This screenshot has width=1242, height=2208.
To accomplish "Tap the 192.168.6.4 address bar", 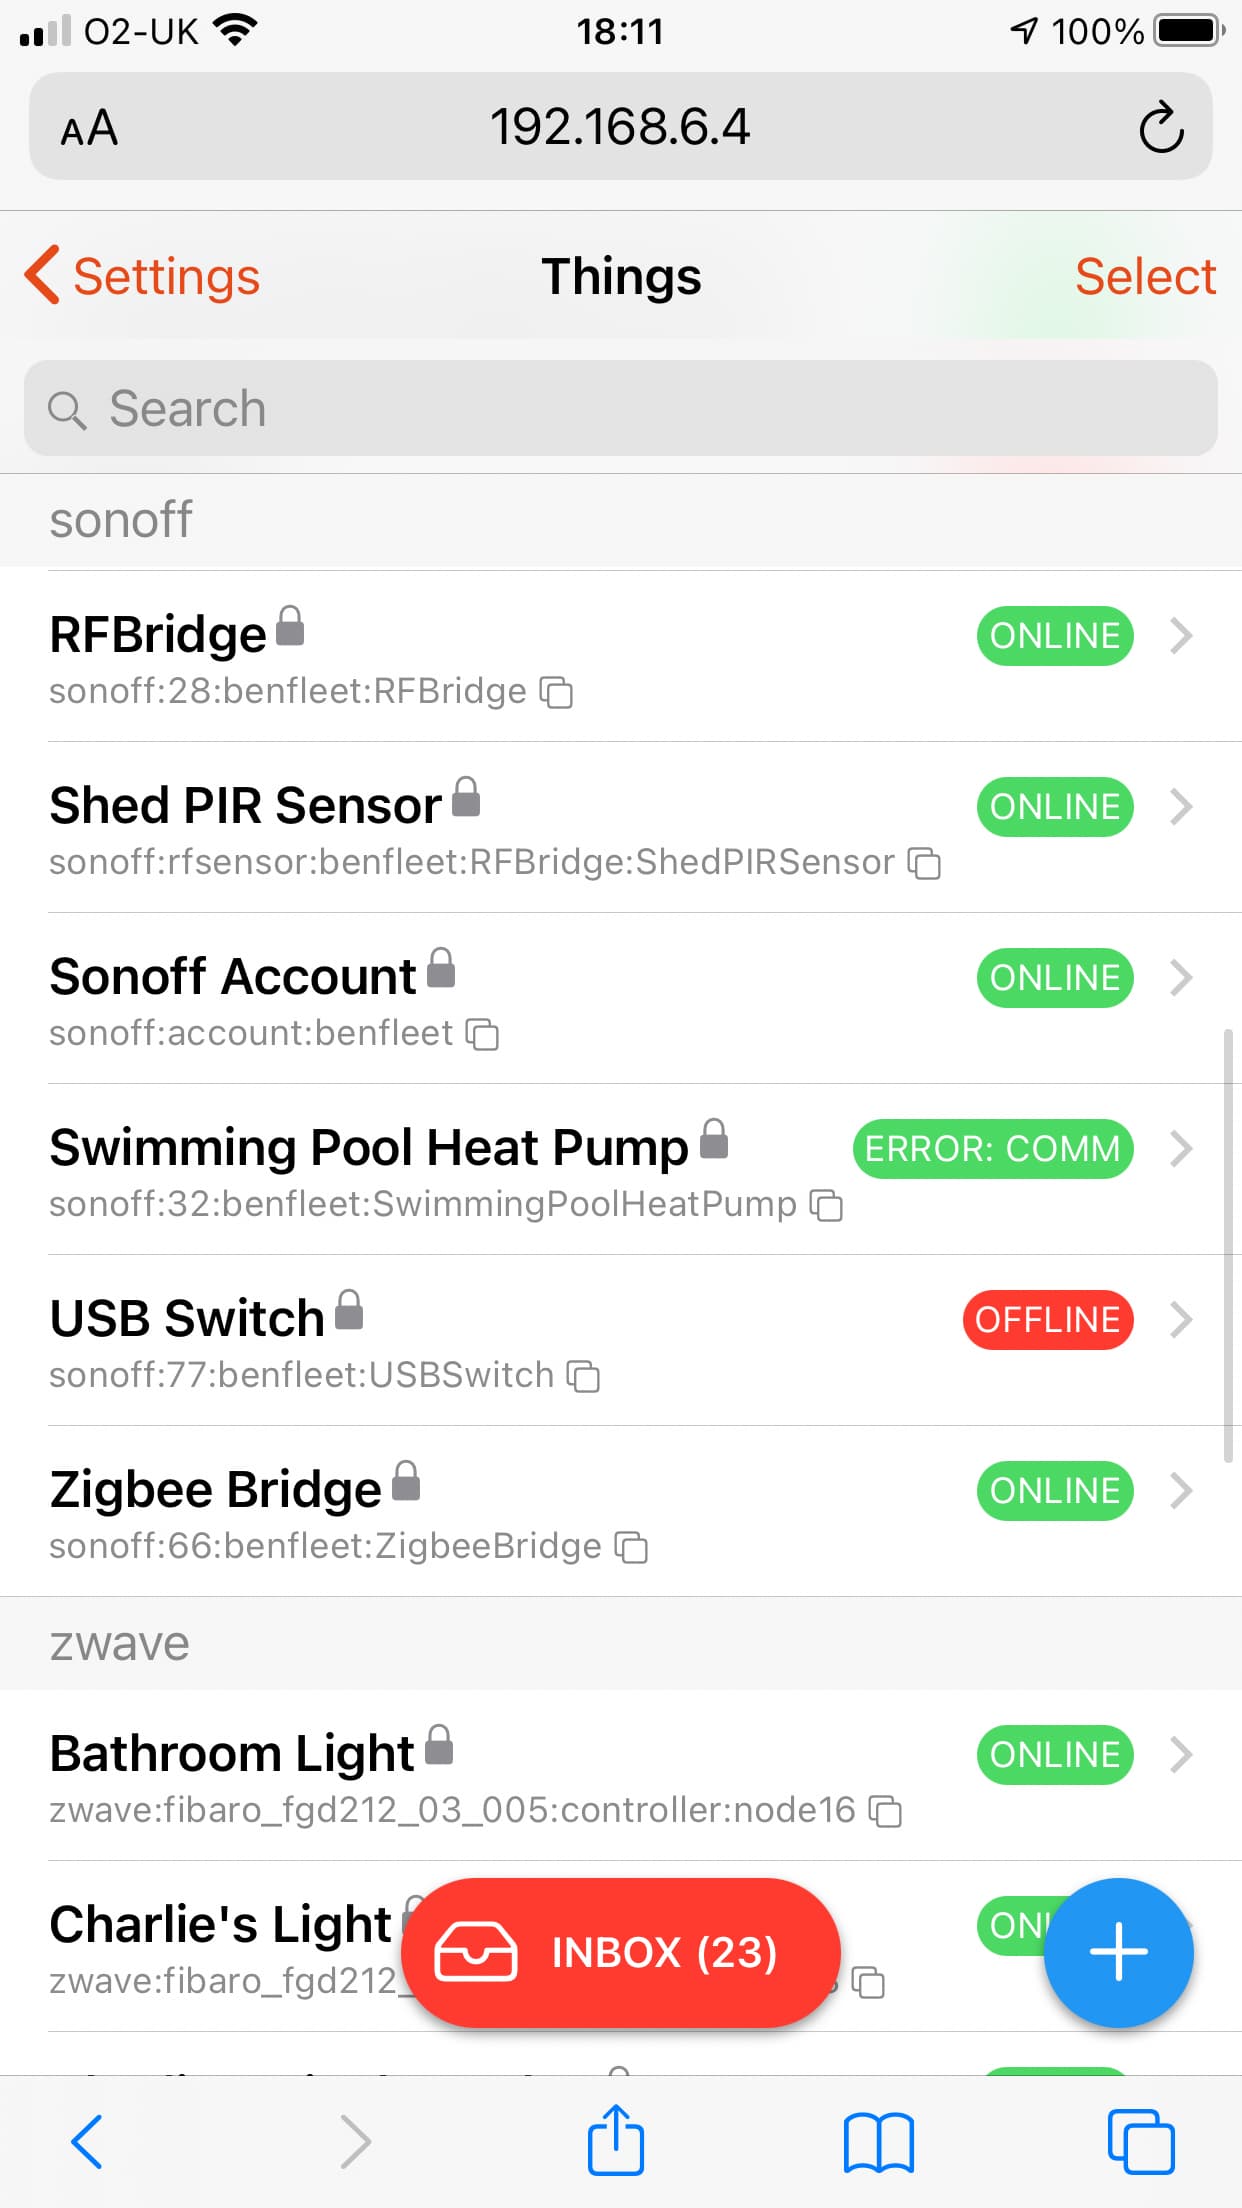I will (x=620, y=127).
